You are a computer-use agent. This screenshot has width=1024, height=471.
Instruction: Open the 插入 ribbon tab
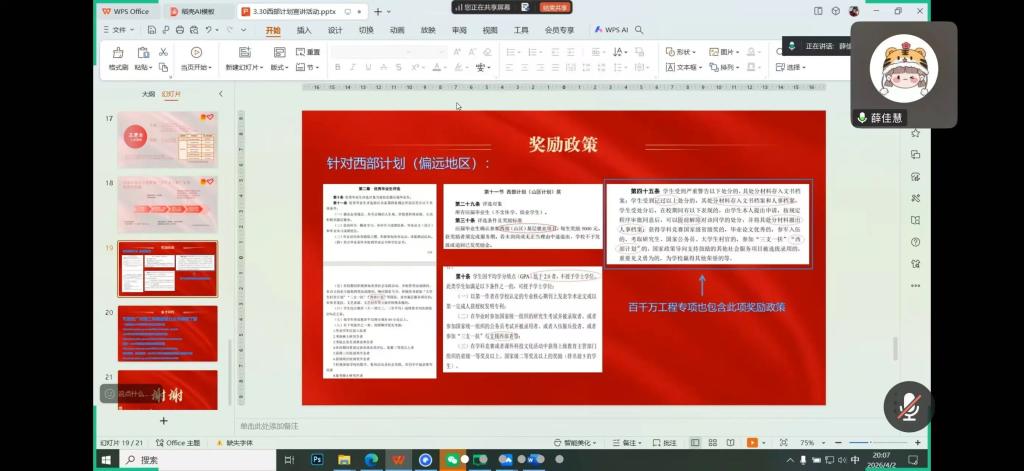[x=304, y=30]
